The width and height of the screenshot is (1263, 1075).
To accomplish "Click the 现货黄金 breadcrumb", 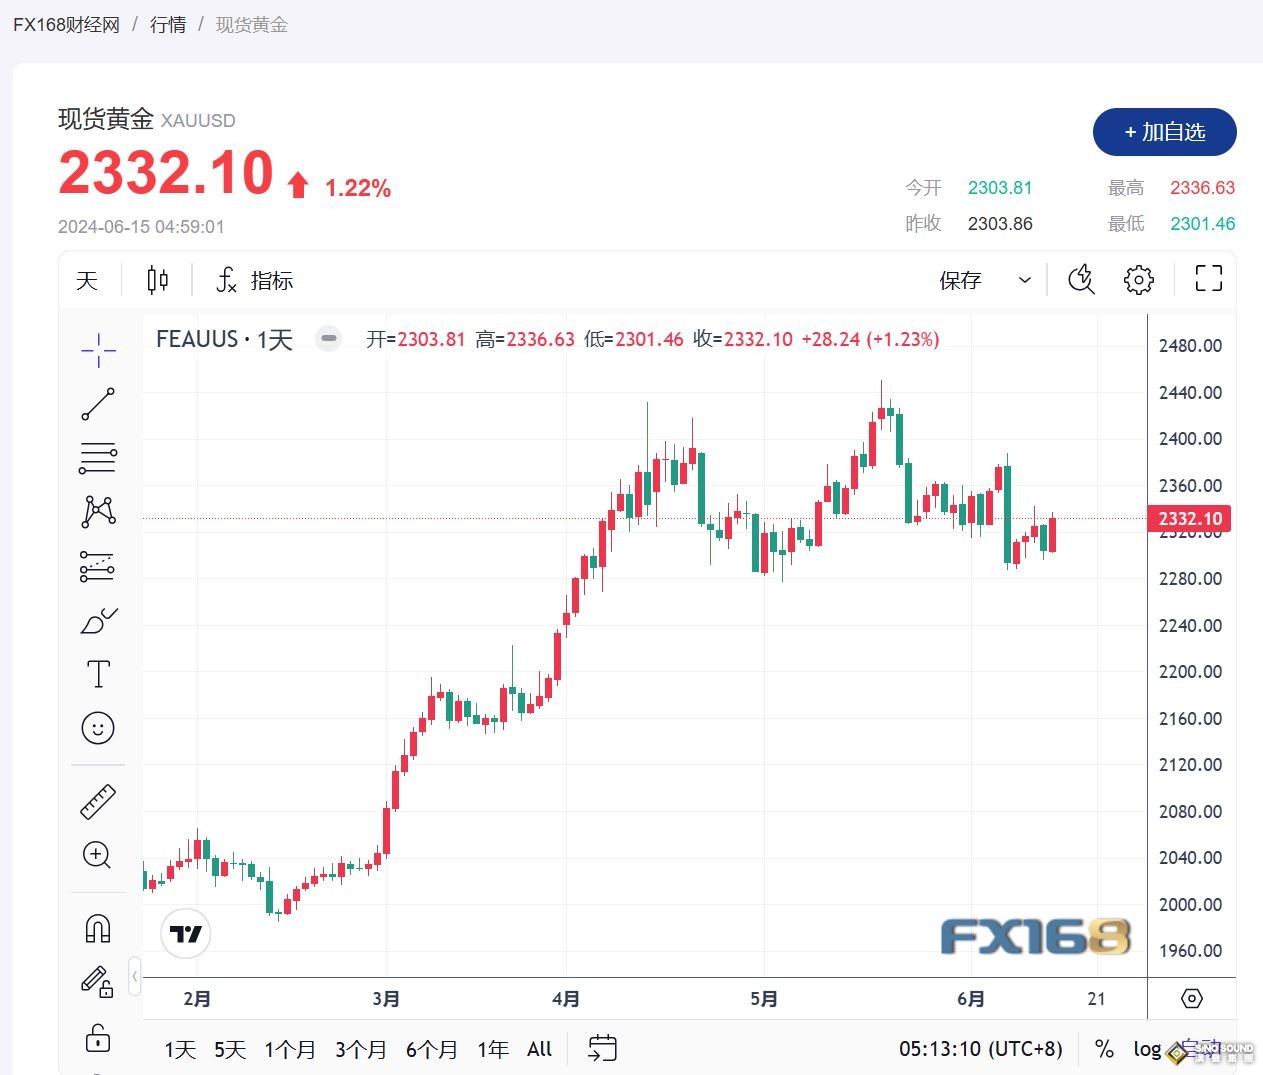I will point(252,25).
